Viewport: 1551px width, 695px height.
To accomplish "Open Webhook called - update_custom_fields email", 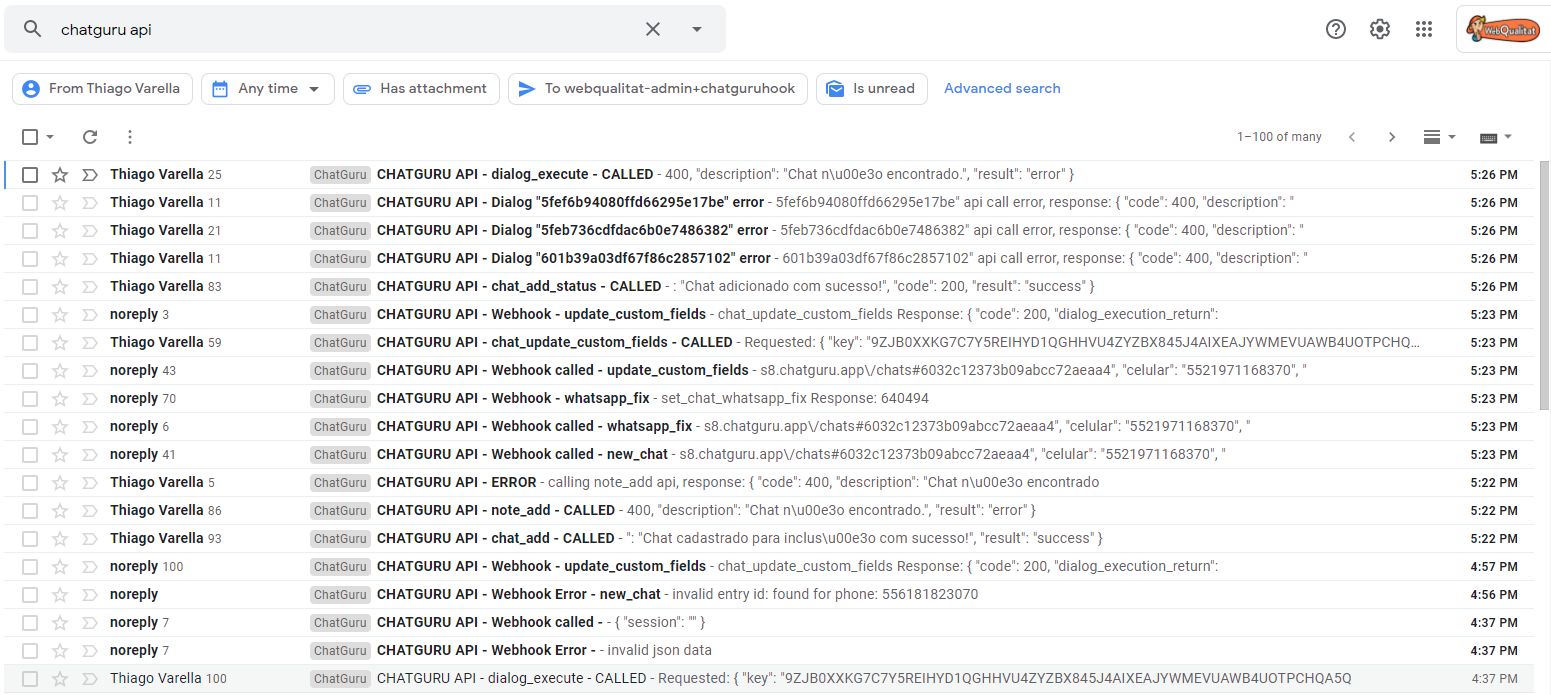I will tap(768, 371).
